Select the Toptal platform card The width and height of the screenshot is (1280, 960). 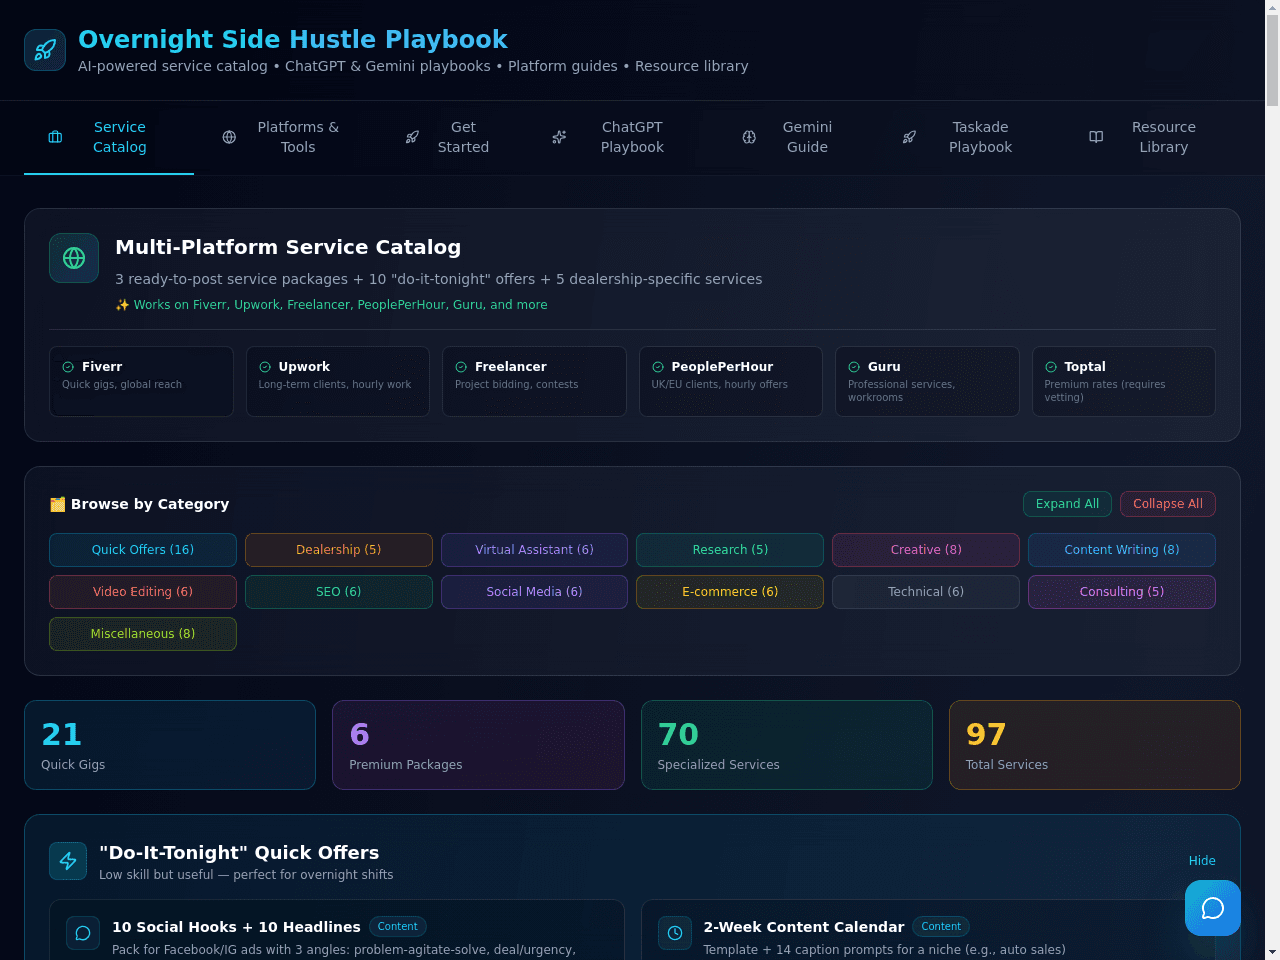tap(1124, 381)
